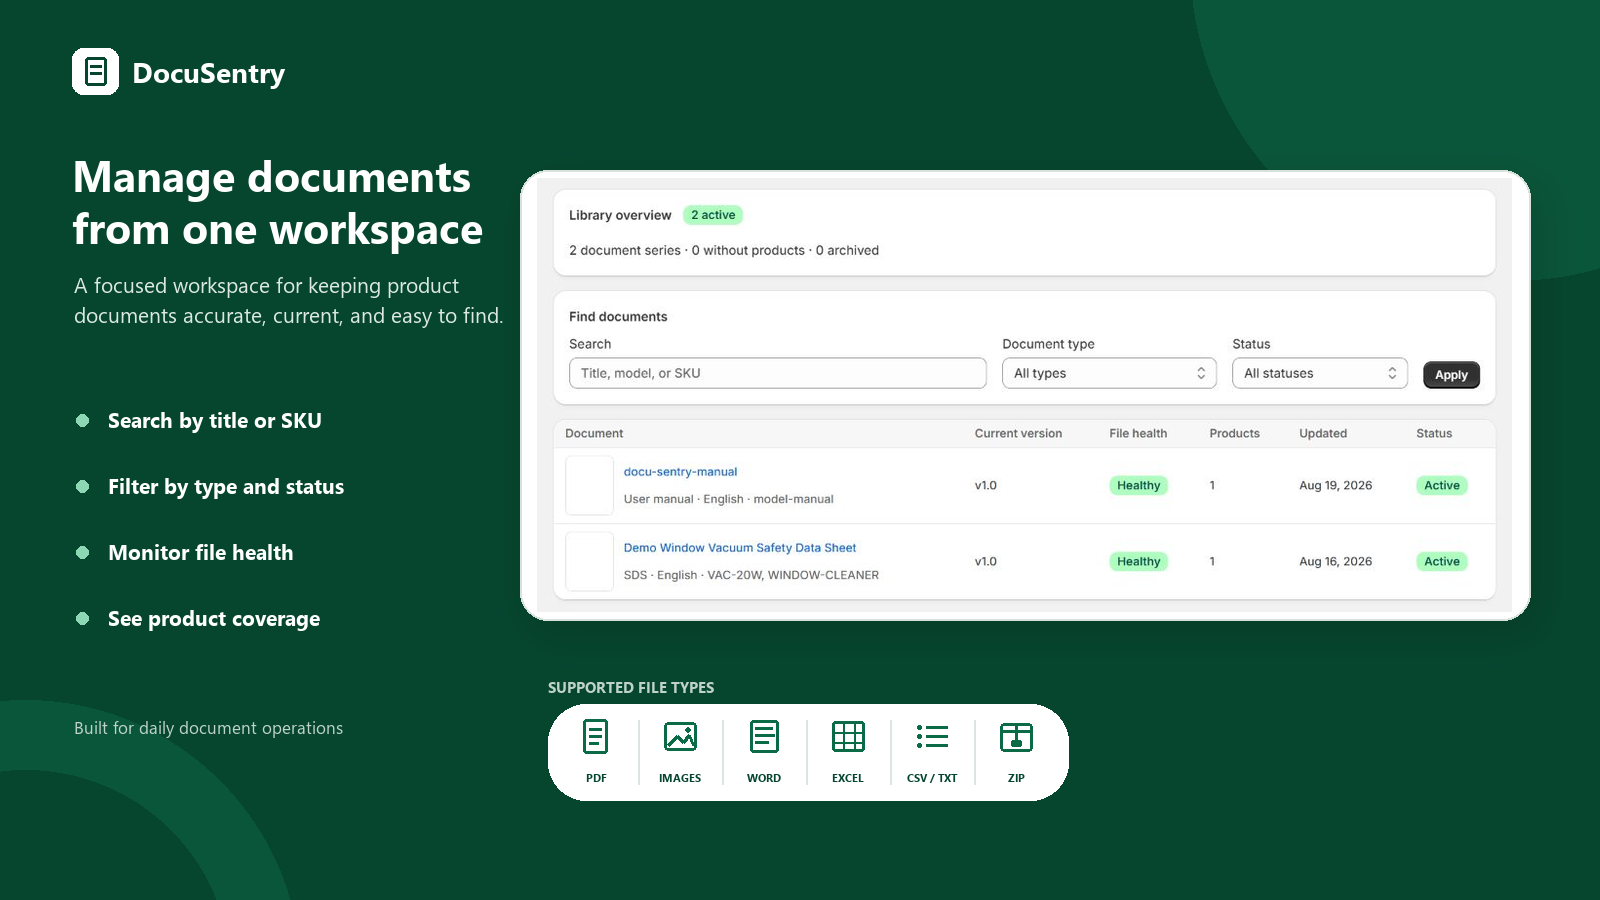This screenshot has height=900, width=1600.
Task: Click the 'Monitor file health' feature
Action: [201, 553]
